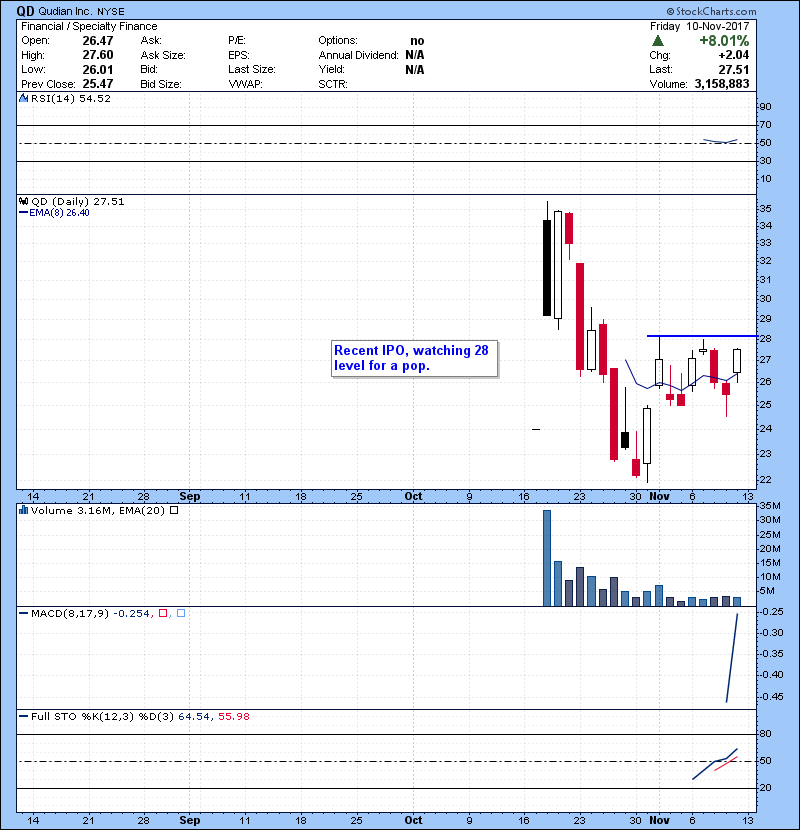Viewport: 800px width, 830px height.
Task: Click the Chg value +2.04
Action: [733, 55]
